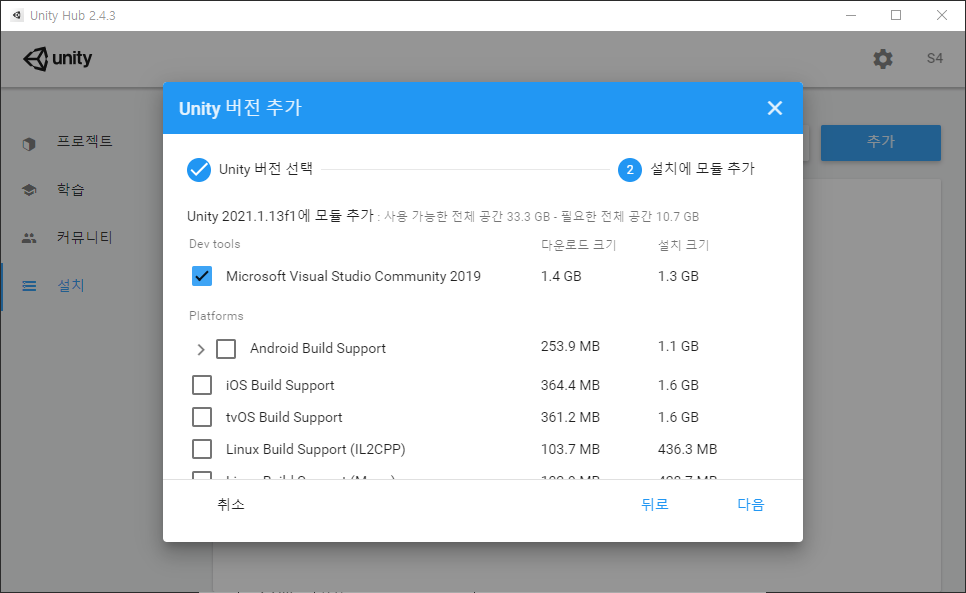Click the 'Platforms' section heading
Viewport: 966px width, 593px height.
click(x=216, y=316)
